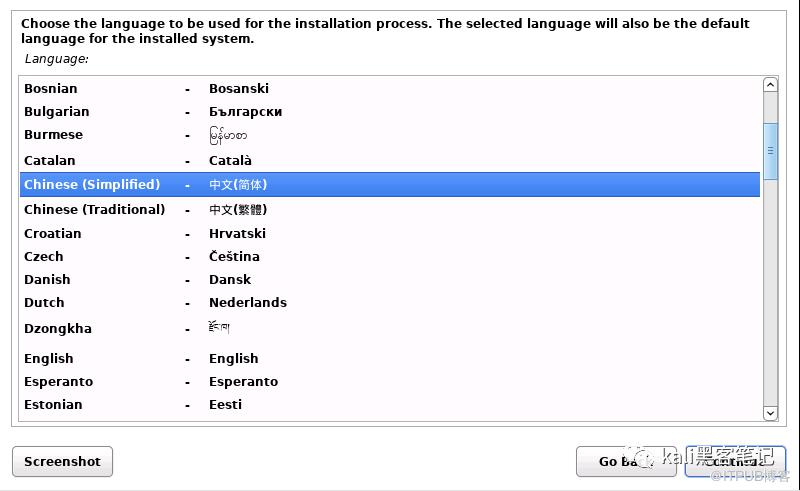Select Danish - Dansk row
800x491 pixels.
click(x=390, y=280)
